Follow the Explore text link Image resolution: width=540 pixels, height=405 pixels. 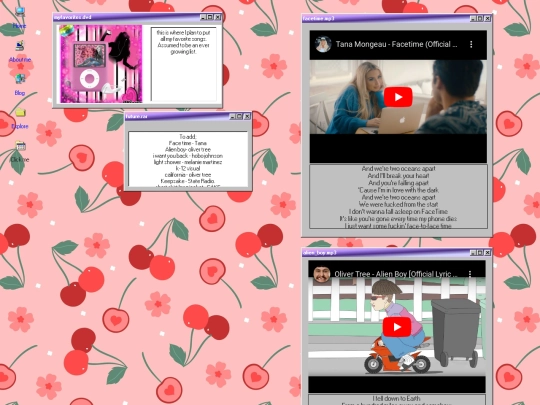20,126
